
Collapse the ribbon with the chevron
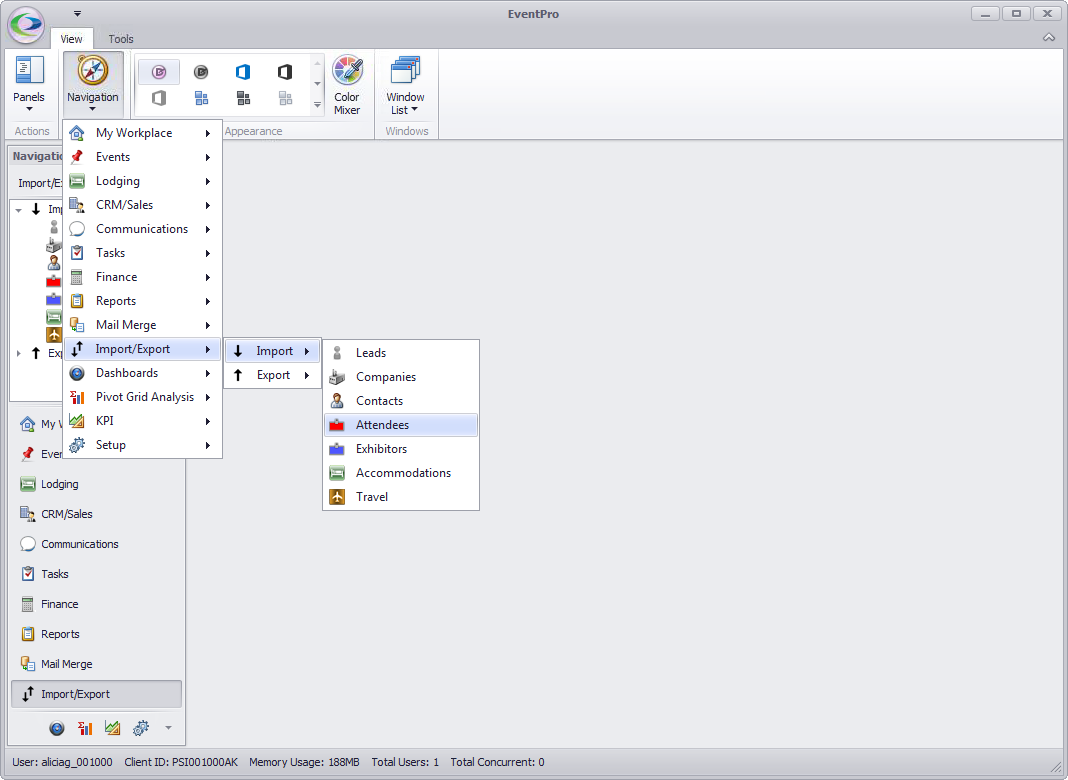(1049, 37)
